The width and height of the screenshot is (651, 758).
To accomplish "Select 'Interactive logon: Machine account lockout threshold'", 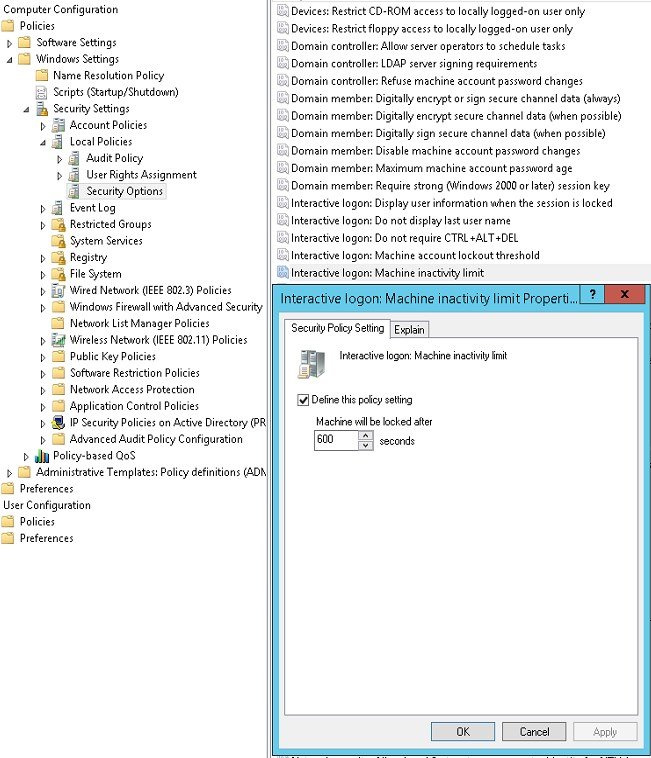I will click(x=415, y=255).
